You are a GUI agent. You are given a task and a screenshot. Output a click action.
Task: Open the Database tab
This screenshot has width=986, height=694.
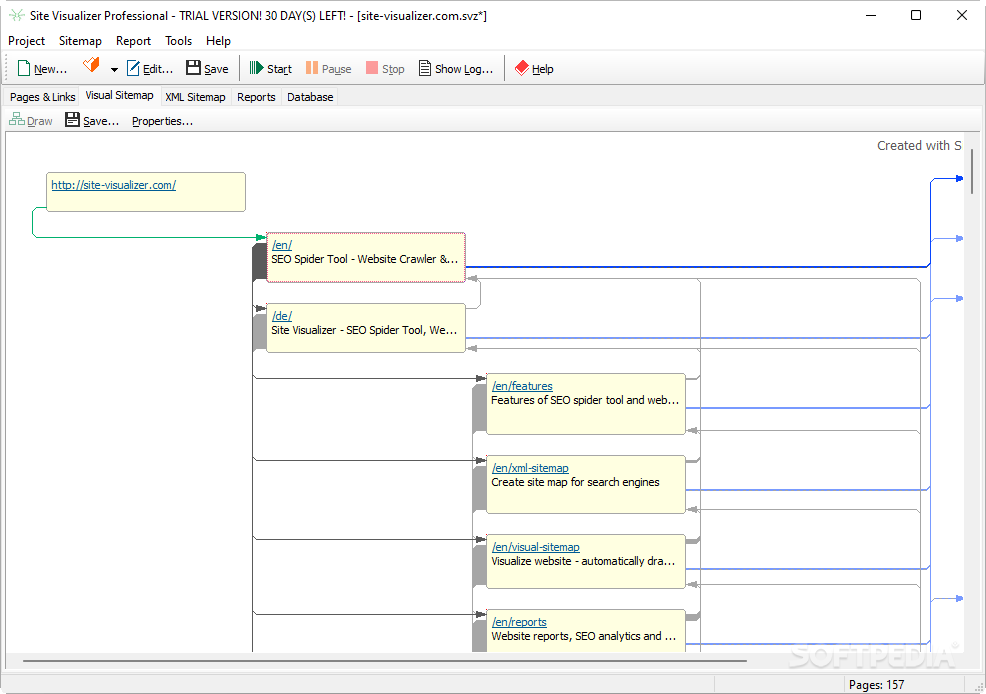coord(310,97)
